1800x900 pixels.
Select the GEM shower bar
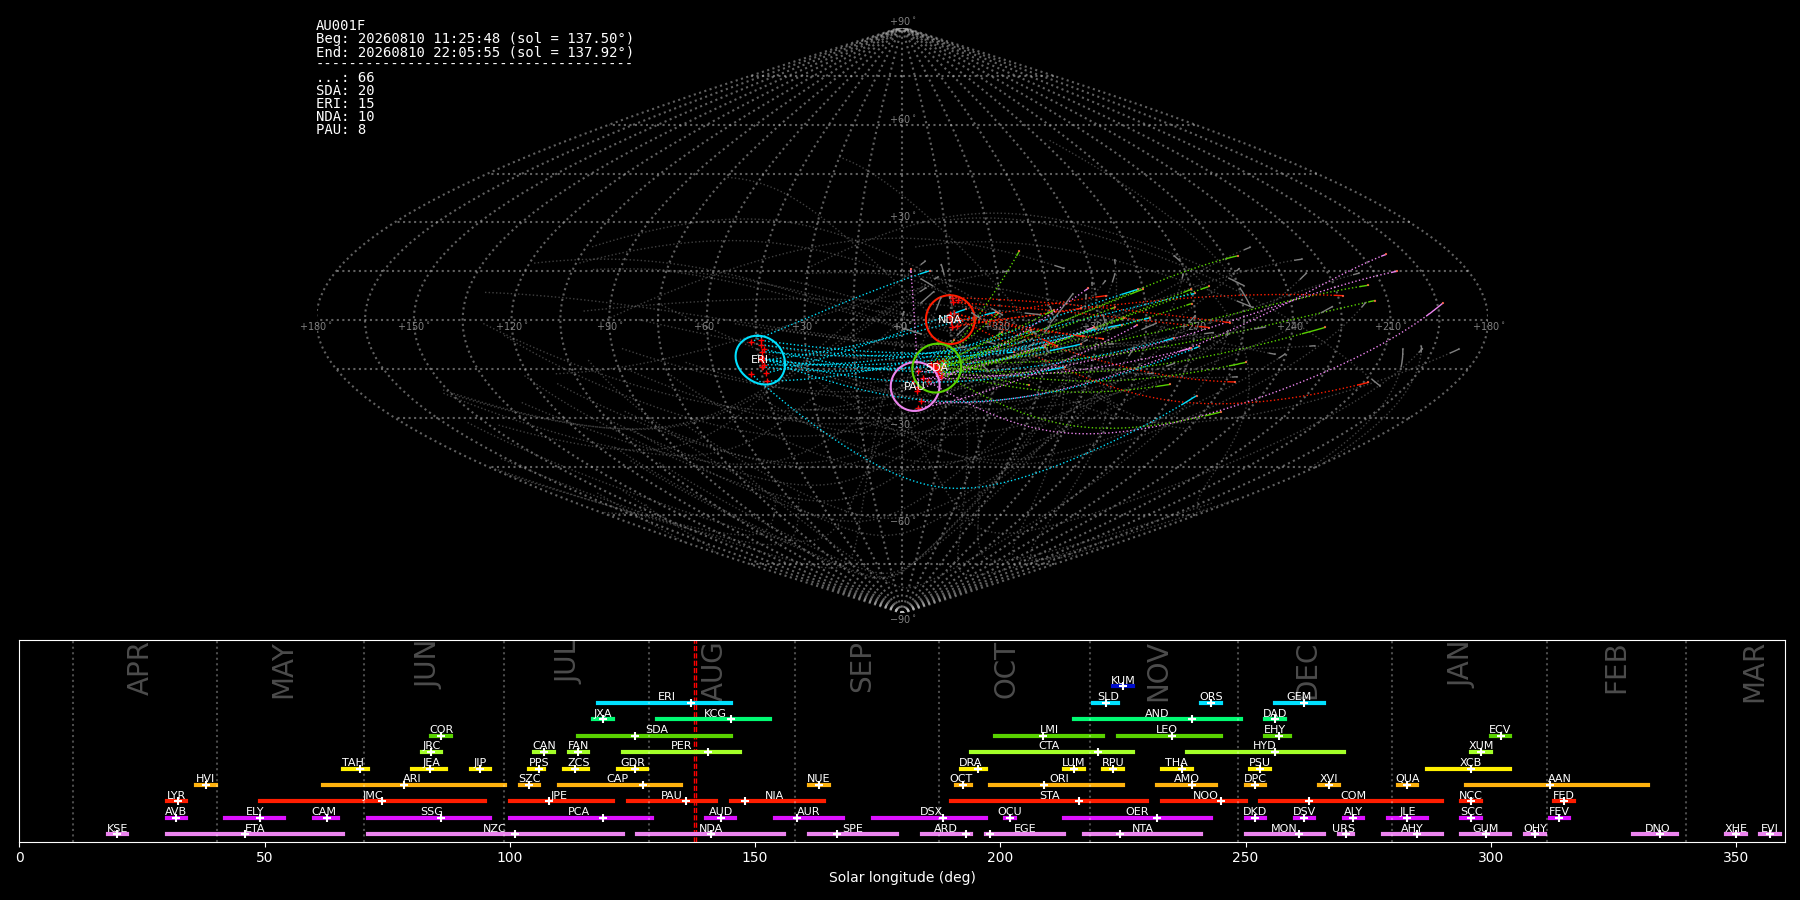(1299, 703)
